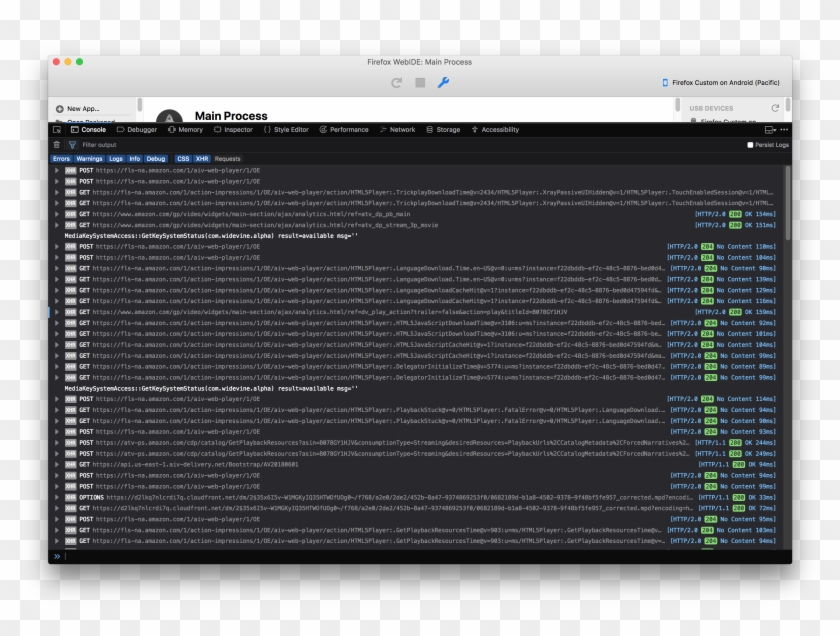
Task: Enable the Persist Logs checkbox
Action: point(751,145)
